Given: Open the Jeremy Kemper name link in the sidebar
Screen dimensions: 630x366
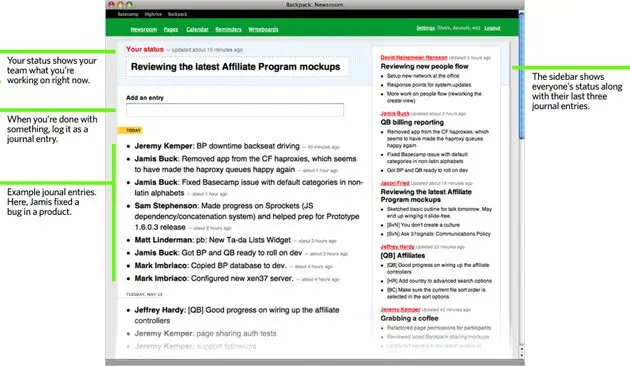Looking at the screenshot, I should (400, 309).
